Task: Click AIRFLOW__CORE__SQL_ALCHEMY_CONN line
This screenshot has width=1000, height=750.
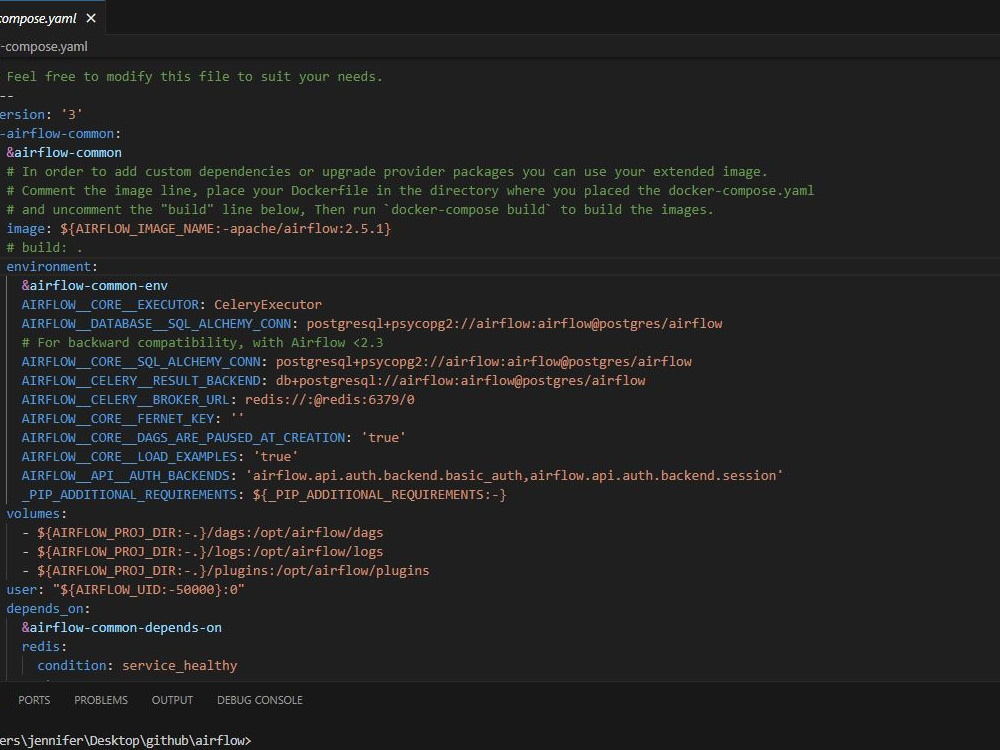Action: click(x=357, y=362)
